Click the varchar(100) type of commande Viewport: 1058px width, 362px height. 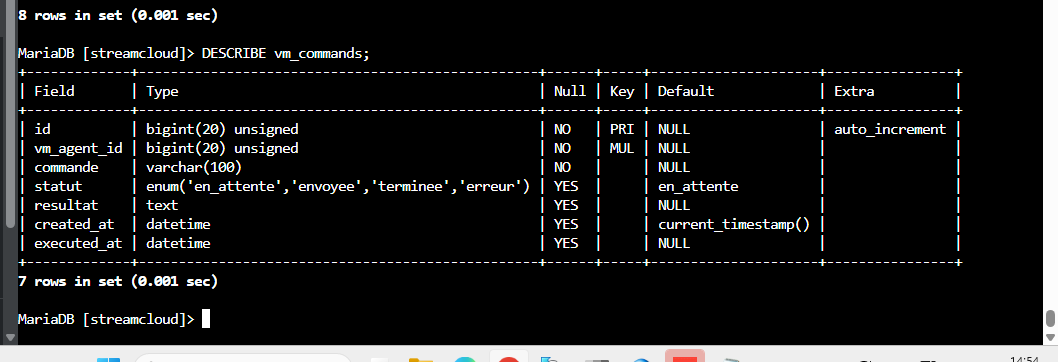(194, 167)
